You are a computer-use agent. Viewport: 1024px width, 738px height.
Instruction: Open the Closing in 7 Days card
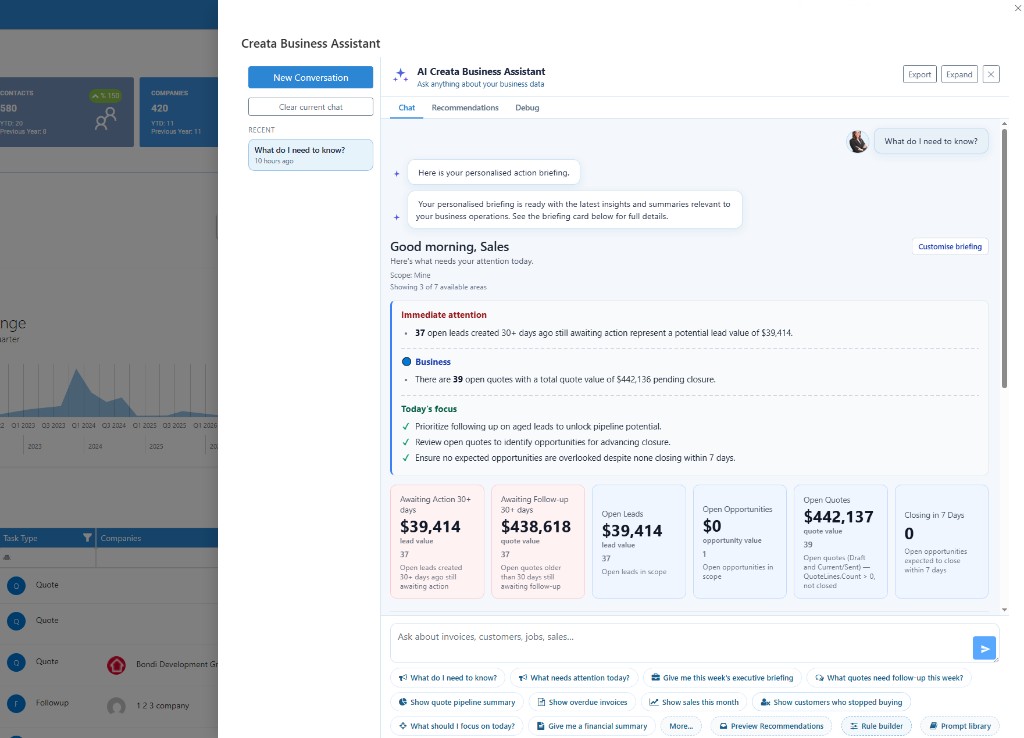tap(941, 541)
